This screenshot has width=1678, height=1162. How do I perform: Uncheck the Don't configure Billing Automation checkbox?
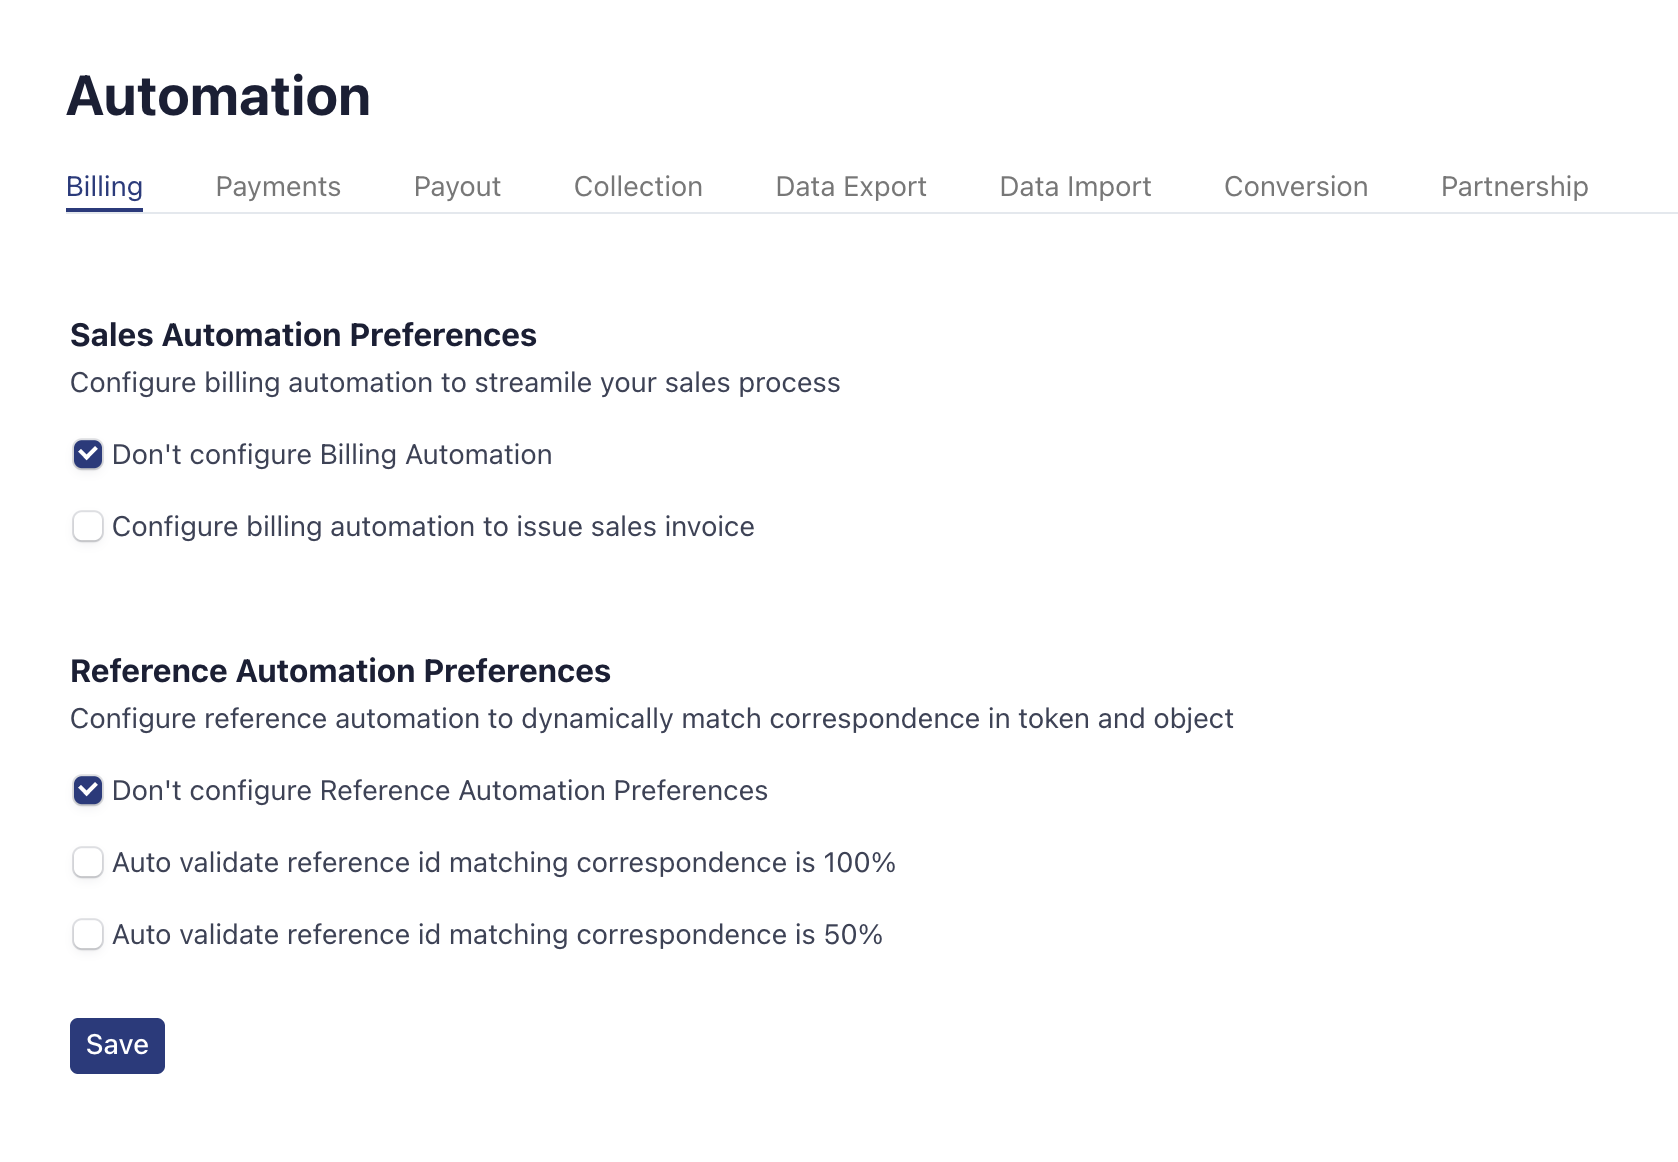[x=88, y=455]
